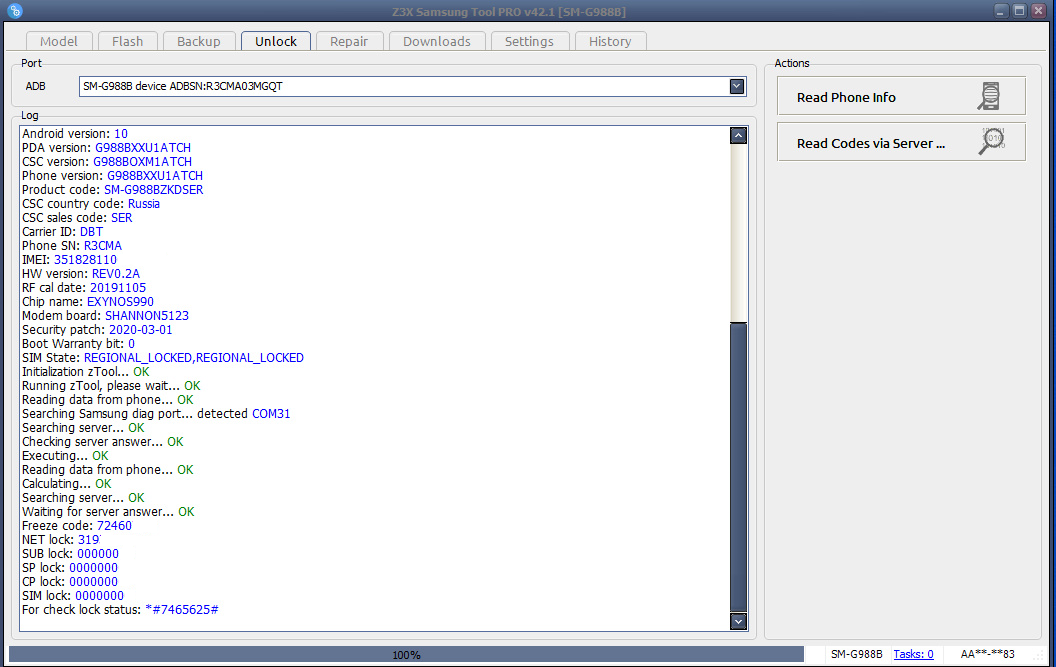This screenshot has height=667, width=1056.
Task: Click the PDA version G988BXXU1ATCH value
Action: (x=143, y=148)
